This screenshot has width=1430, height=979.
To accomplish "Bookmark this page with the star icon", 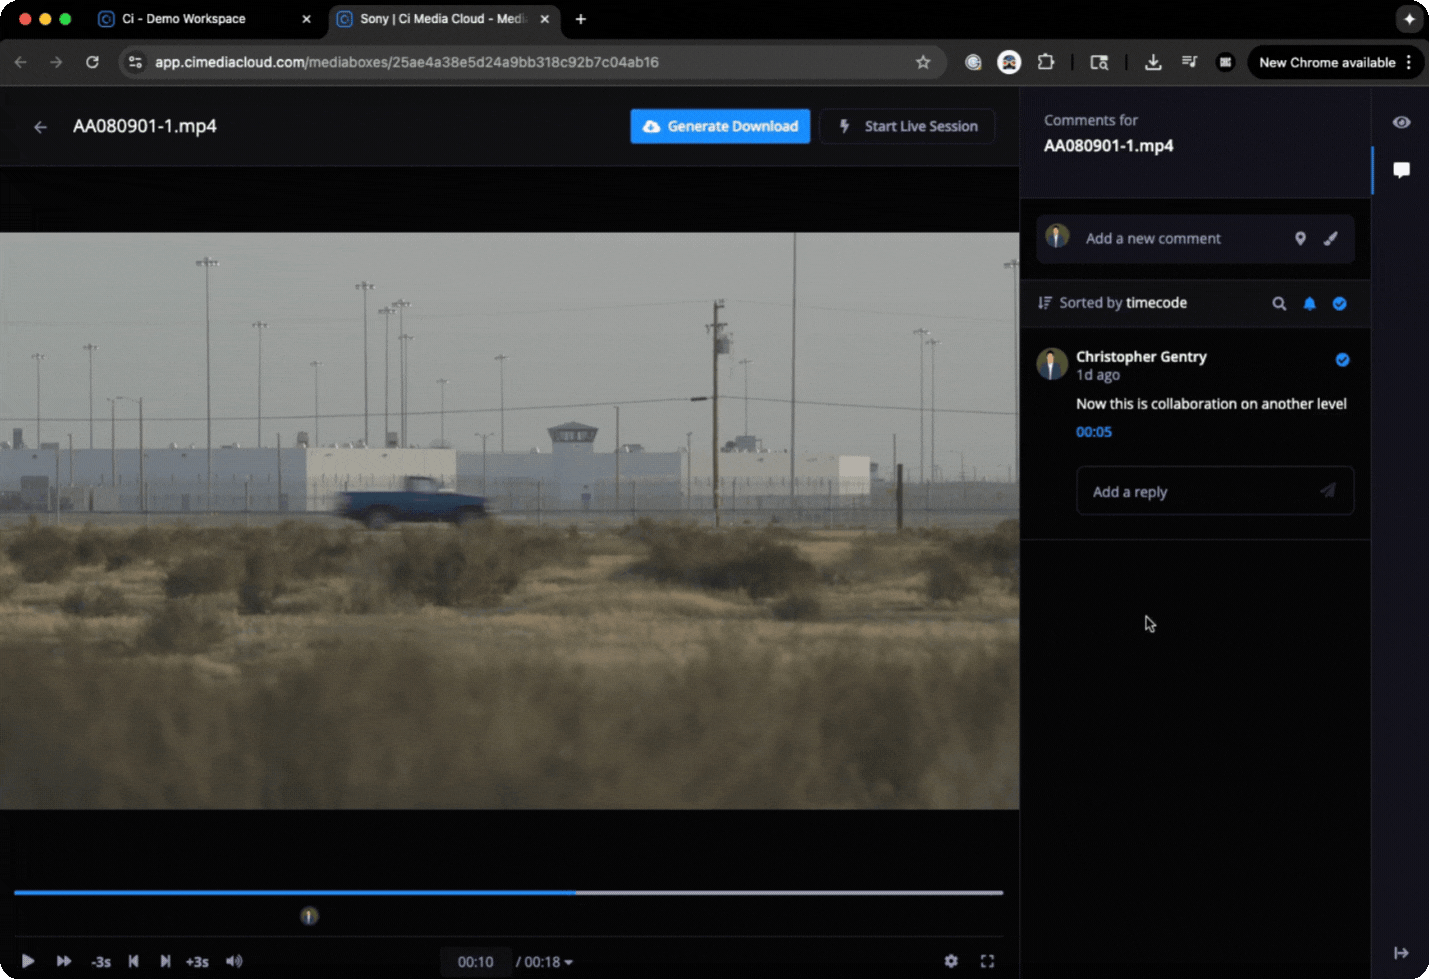I will click(x=923, y=62).
